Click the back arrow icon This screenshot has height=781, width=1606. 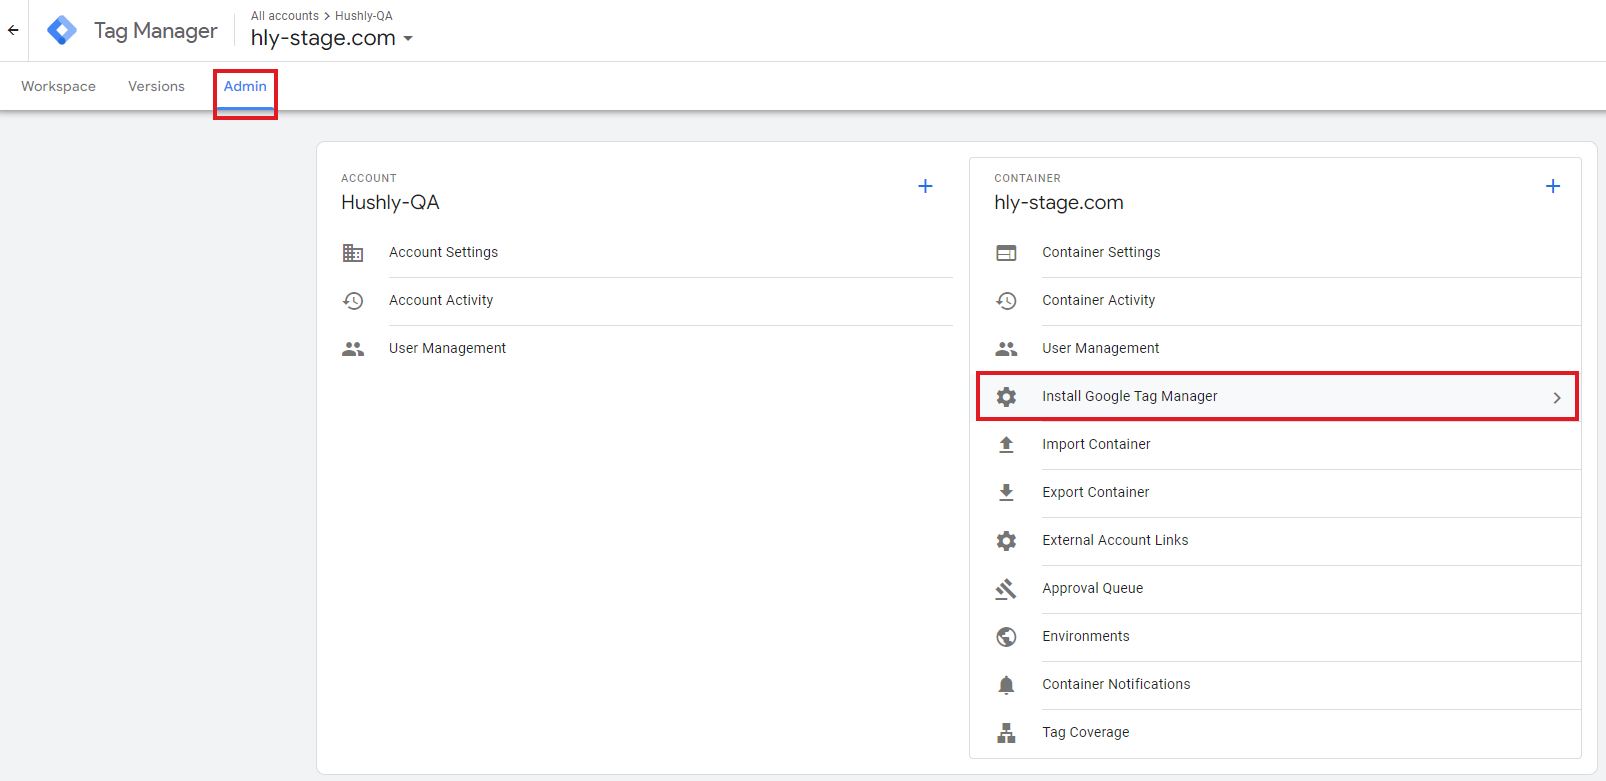click(x=13, y=30)
